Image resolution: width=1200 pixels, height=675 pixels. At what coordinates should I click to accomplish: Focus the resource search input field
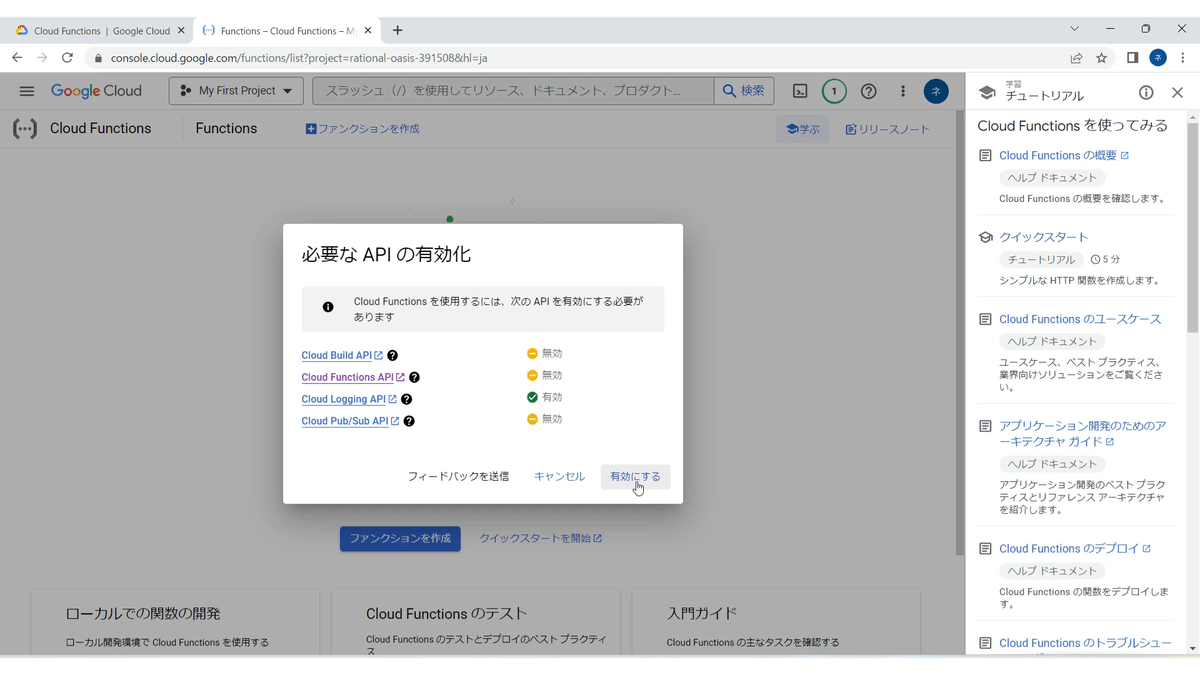click(x=514, y=91)
